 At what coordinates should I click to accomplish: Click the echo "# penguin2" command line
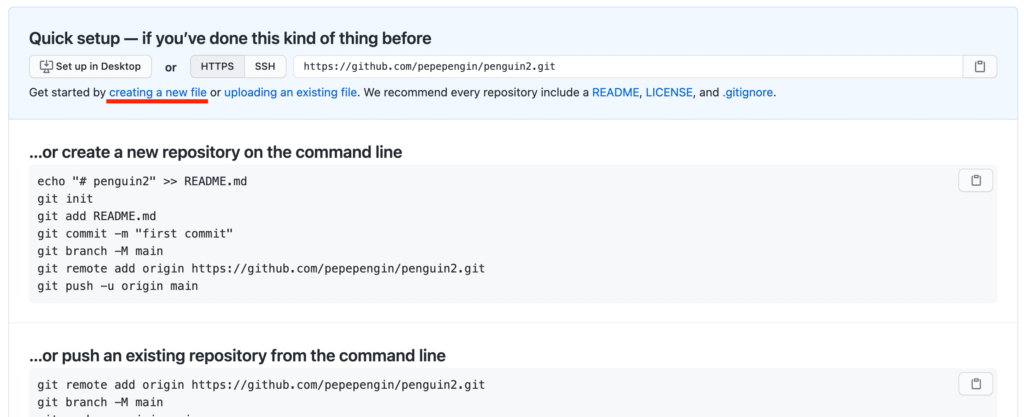coord(142,181)
